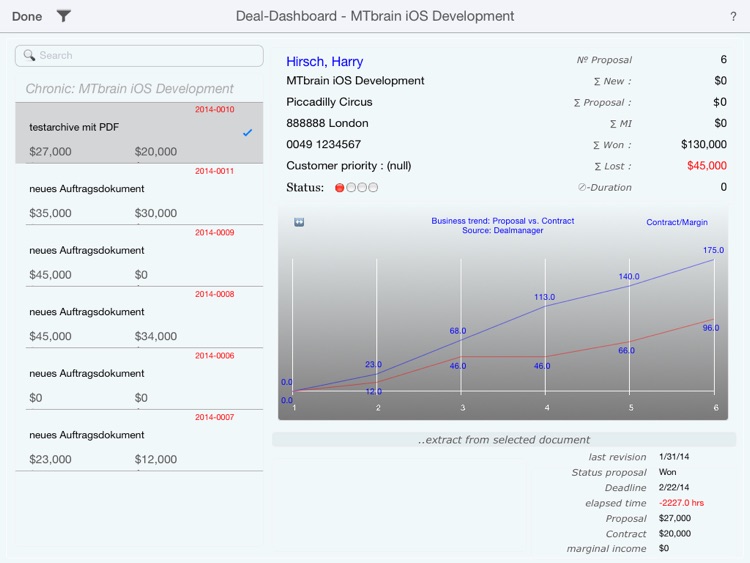Click the Ø-Duration value 0
Screen dimensions: 750x563
point(724,187)
